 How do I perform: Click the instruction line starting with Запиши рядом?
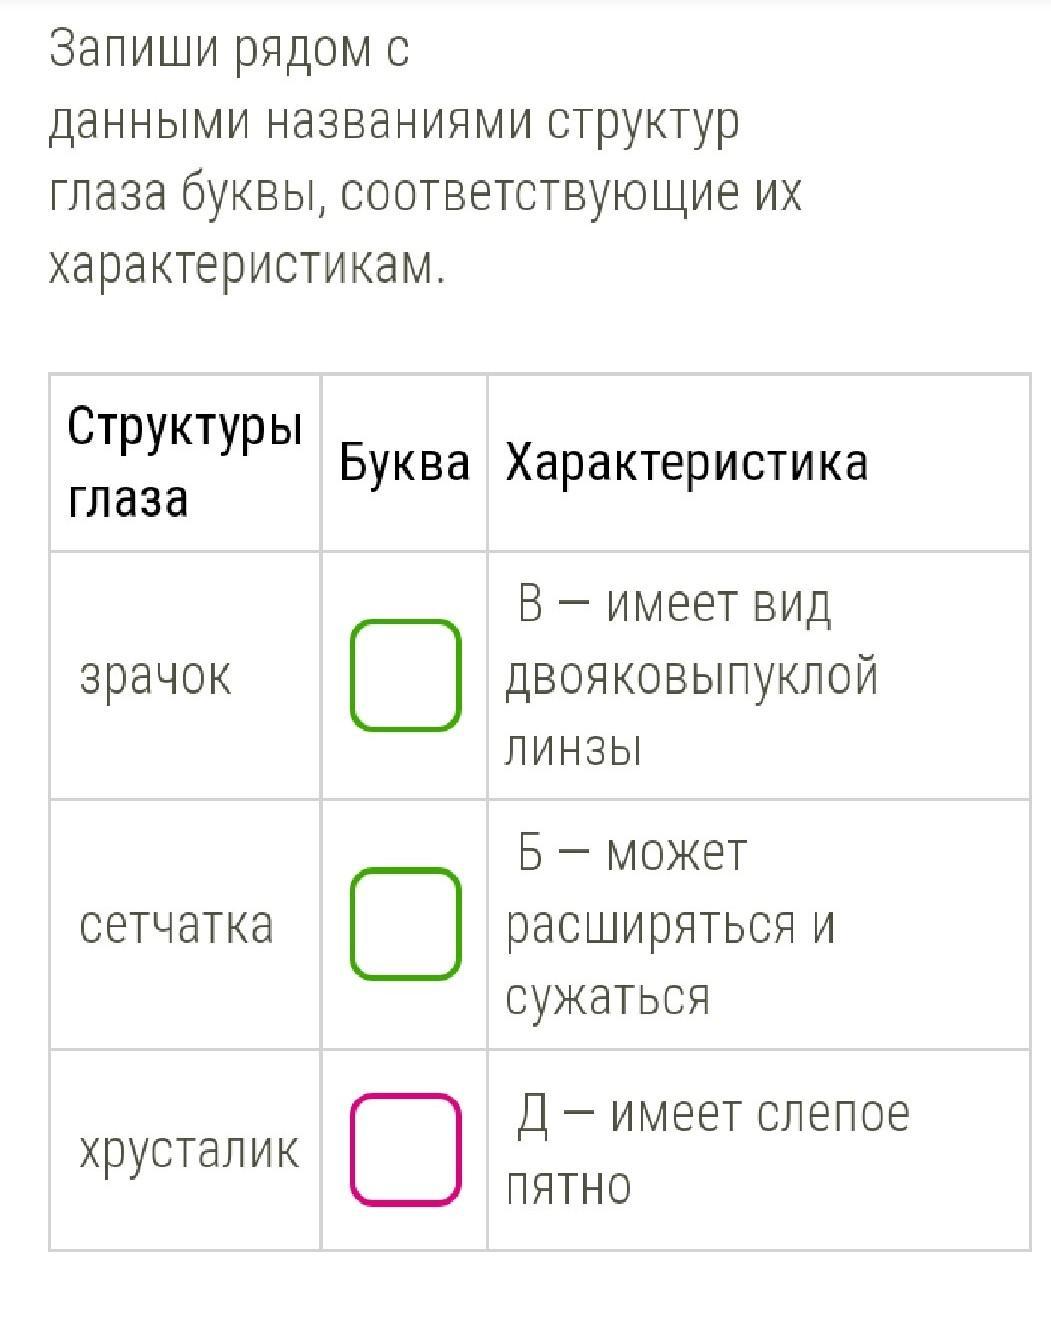click(x=230, y=49)
